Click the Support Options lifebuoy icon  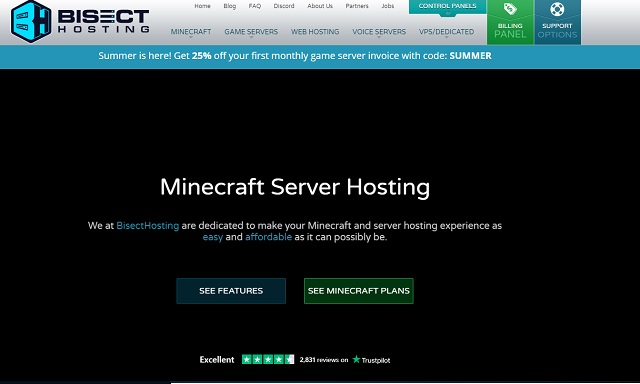coord(557,9)
